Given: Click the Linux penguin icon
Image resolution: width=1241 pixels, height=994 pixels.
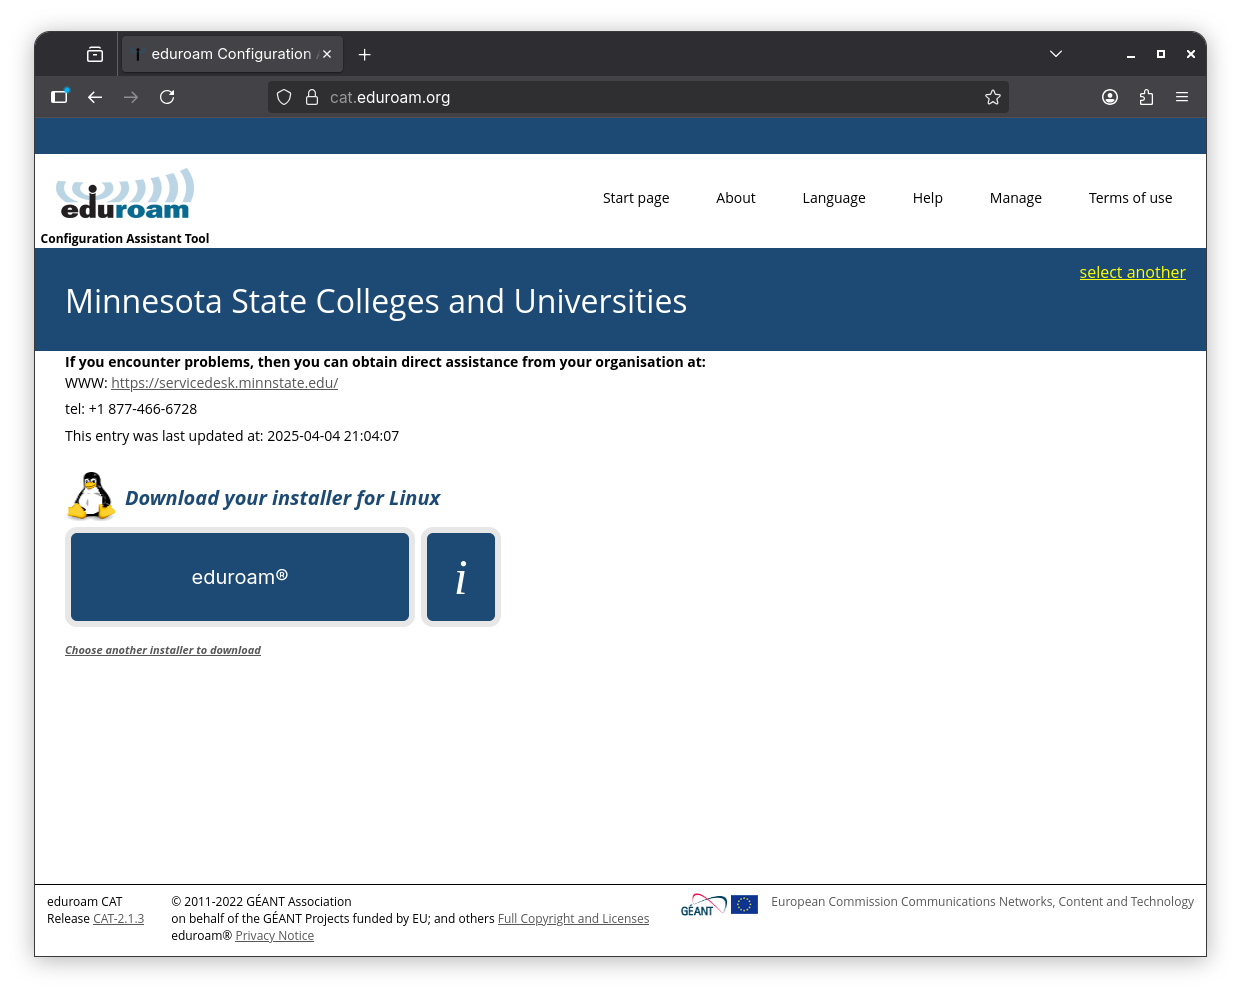Looking at the screenshot, I should 91,495.
